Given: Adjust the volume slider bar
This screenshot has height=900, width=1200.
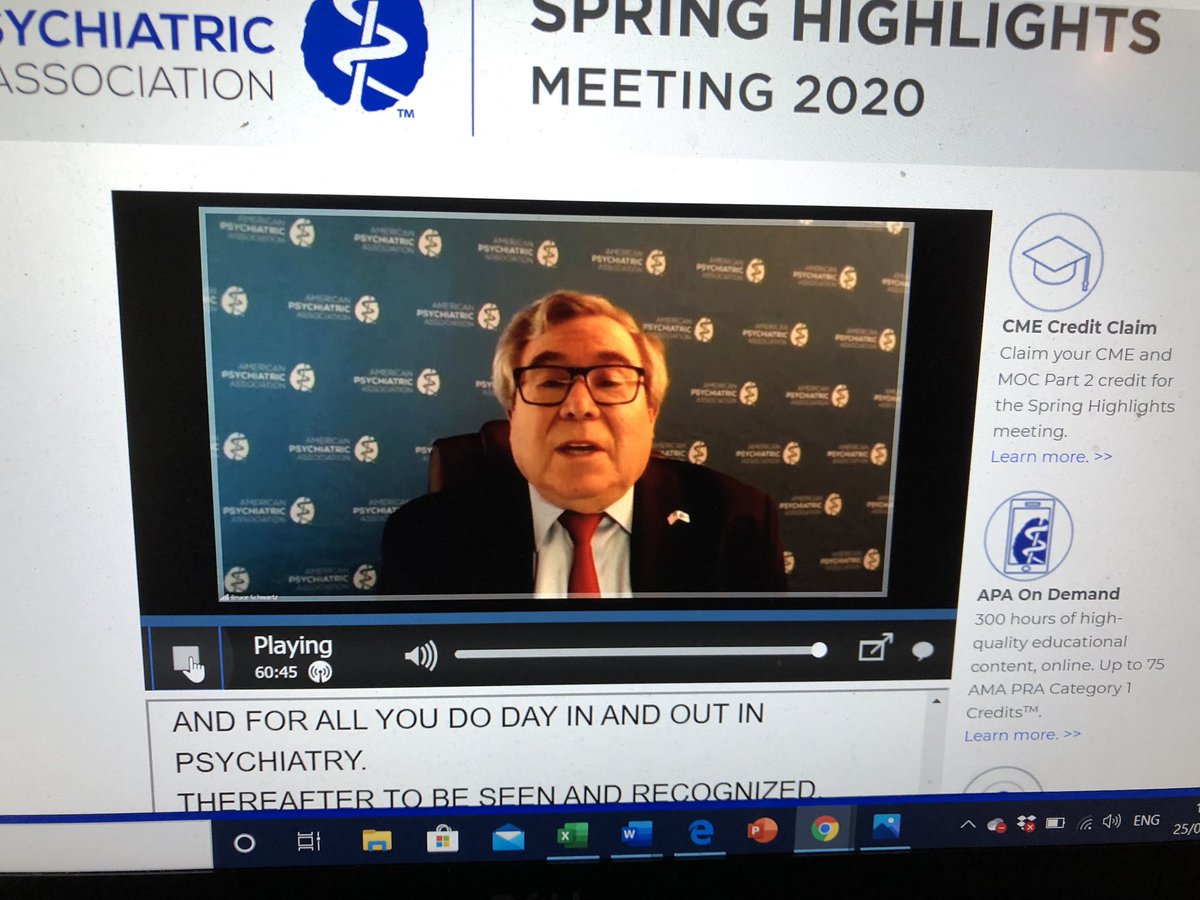Looking at the screenshot, I should 641,652.
